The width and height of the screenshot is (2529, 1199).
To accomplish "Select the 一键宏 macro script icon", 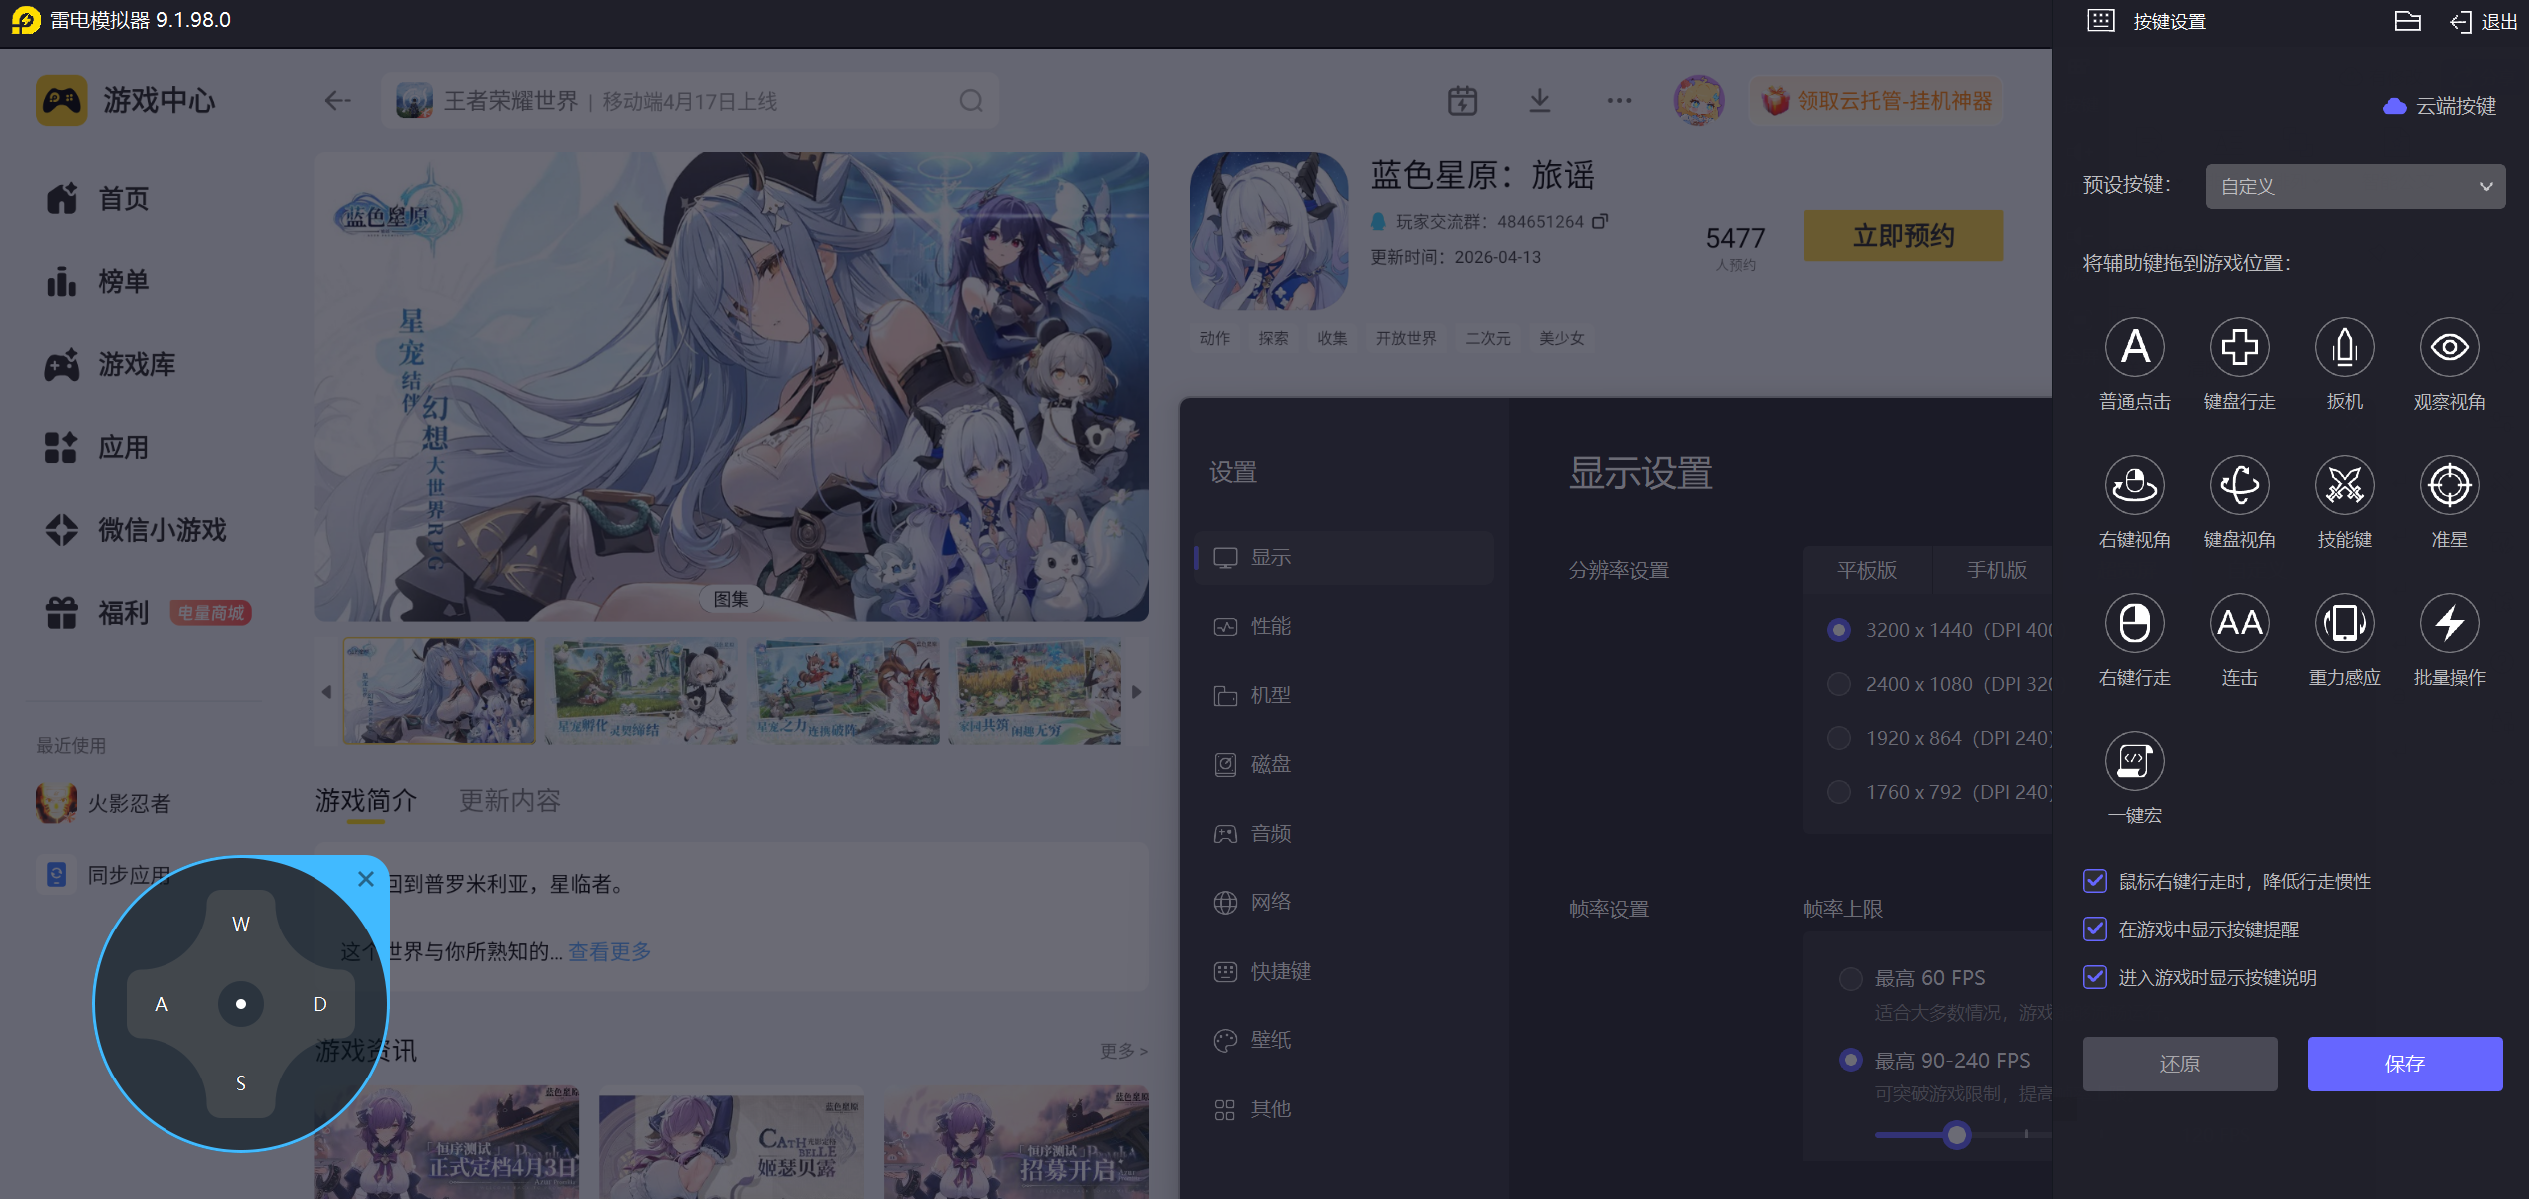I will (2134, 761).
